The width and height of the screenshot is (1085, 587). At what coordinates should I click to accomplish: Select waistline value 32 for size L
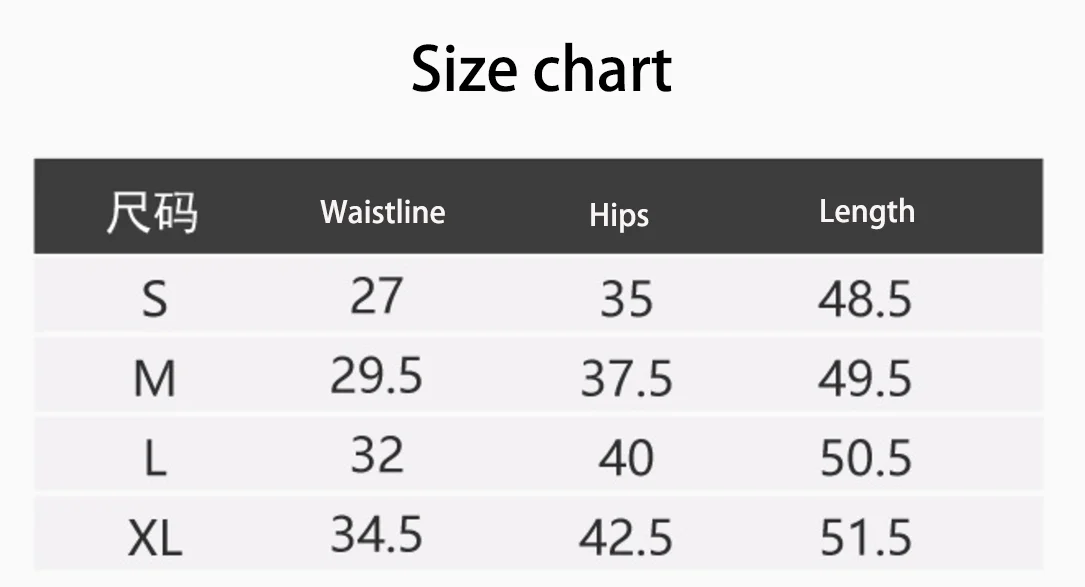tap(377, 456)
